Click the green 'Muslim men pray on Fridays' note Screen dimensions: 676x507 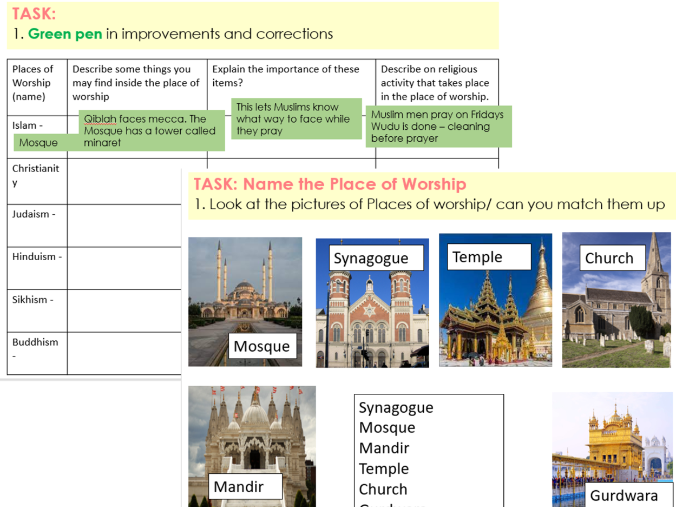(x=438, y=126)
